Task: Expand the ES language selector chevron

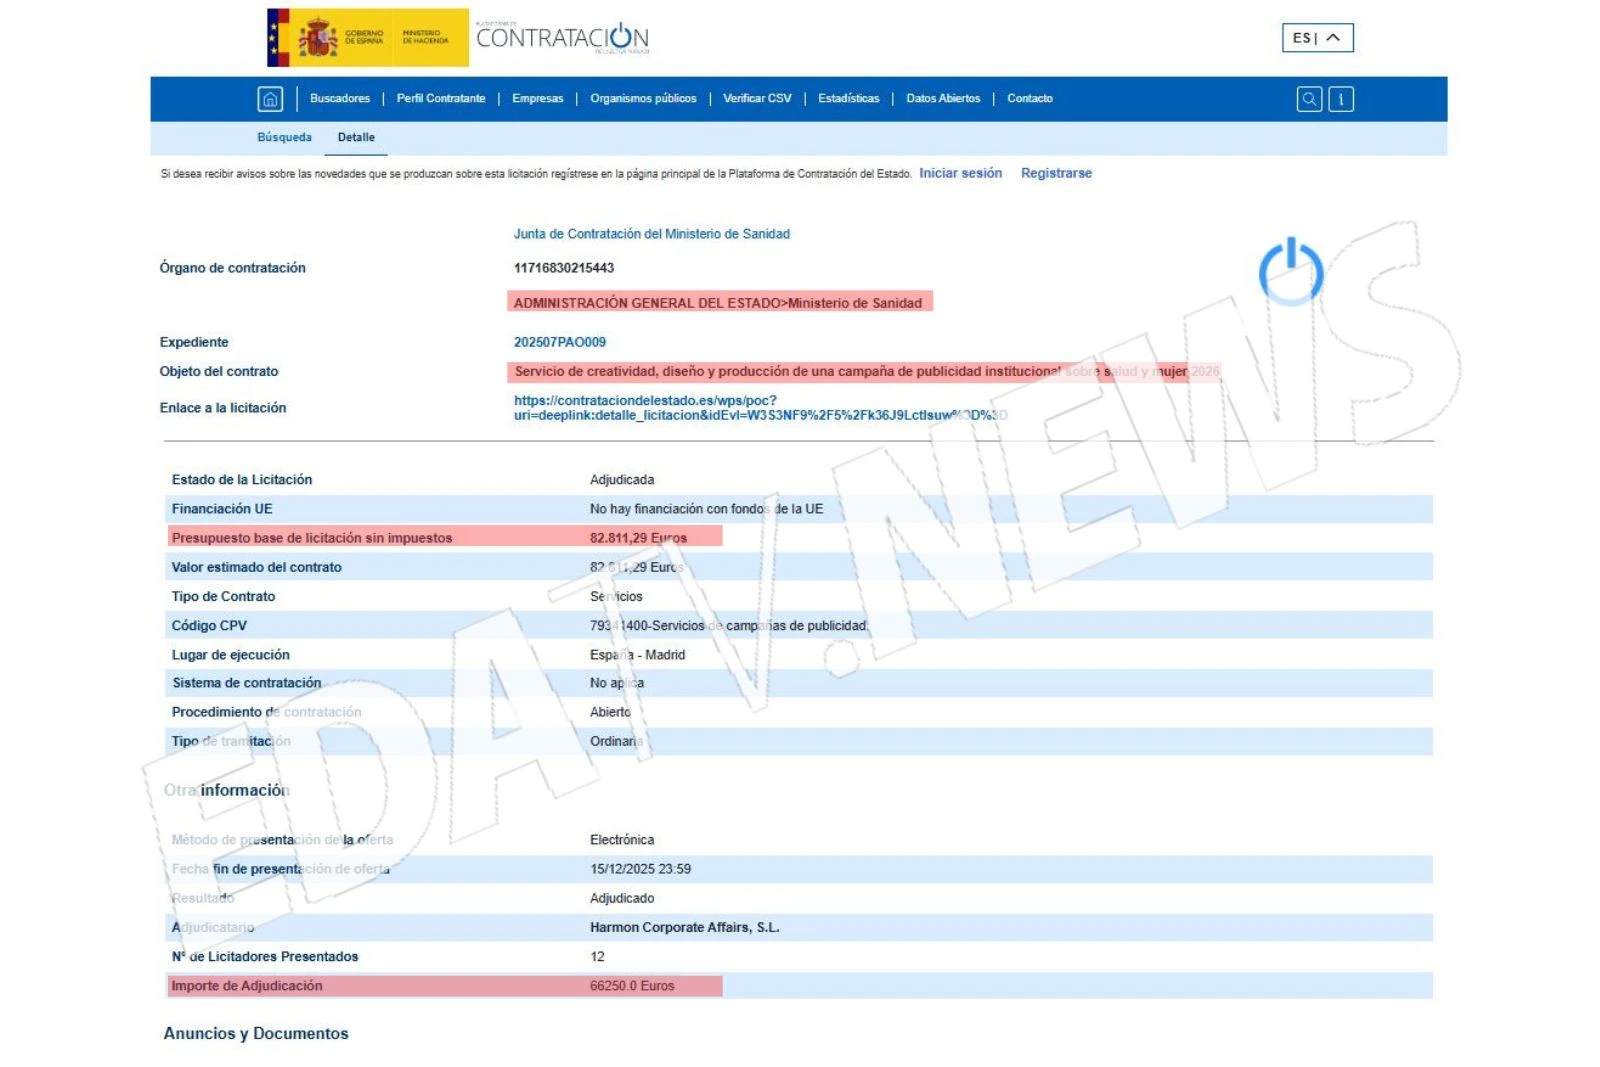Action: point(1331,38)
